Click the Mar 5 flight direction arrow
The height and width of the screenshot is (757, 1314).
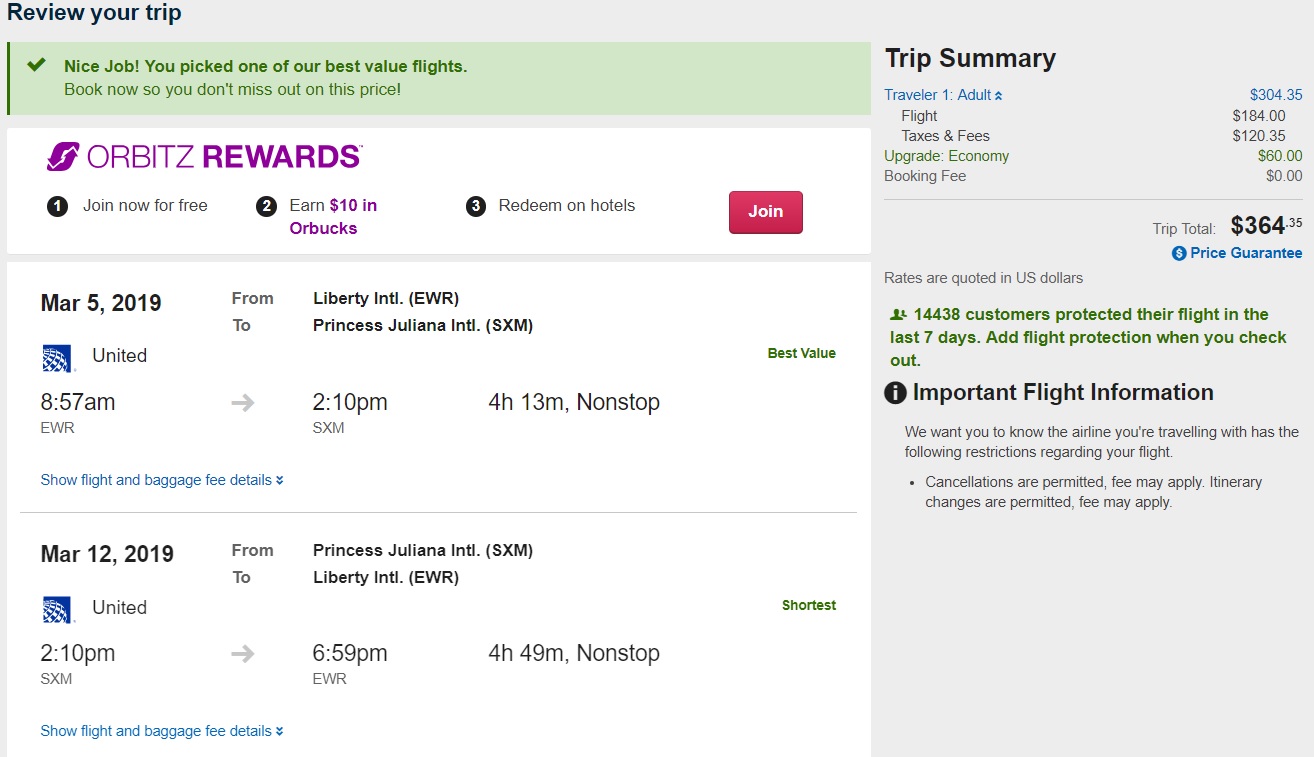click(x=243, y=403)
